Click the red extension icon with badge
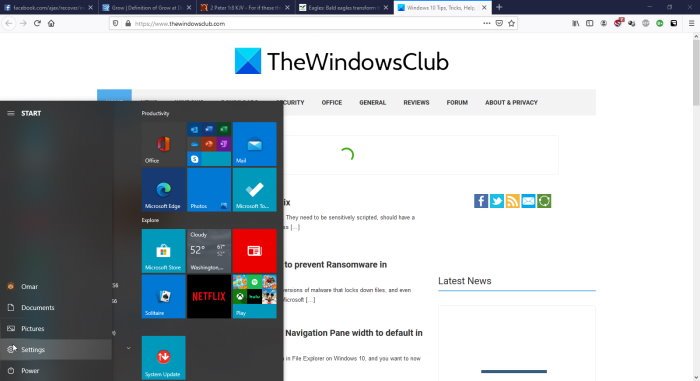The width and height of the screenshot is (700, 381). [618, 23]
